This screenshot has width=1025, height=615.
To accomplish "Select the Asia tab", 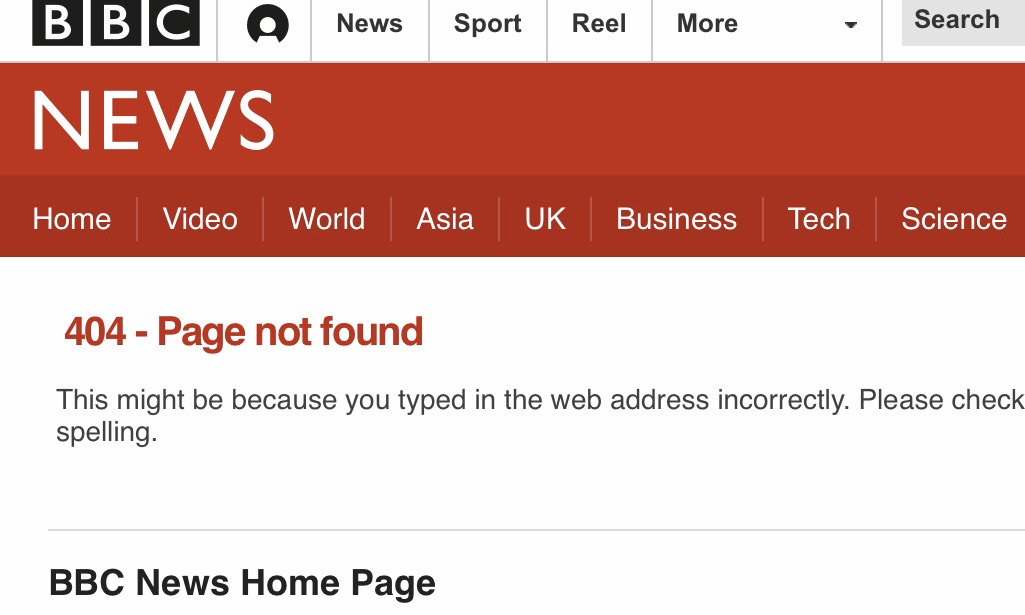I will 445,219.
